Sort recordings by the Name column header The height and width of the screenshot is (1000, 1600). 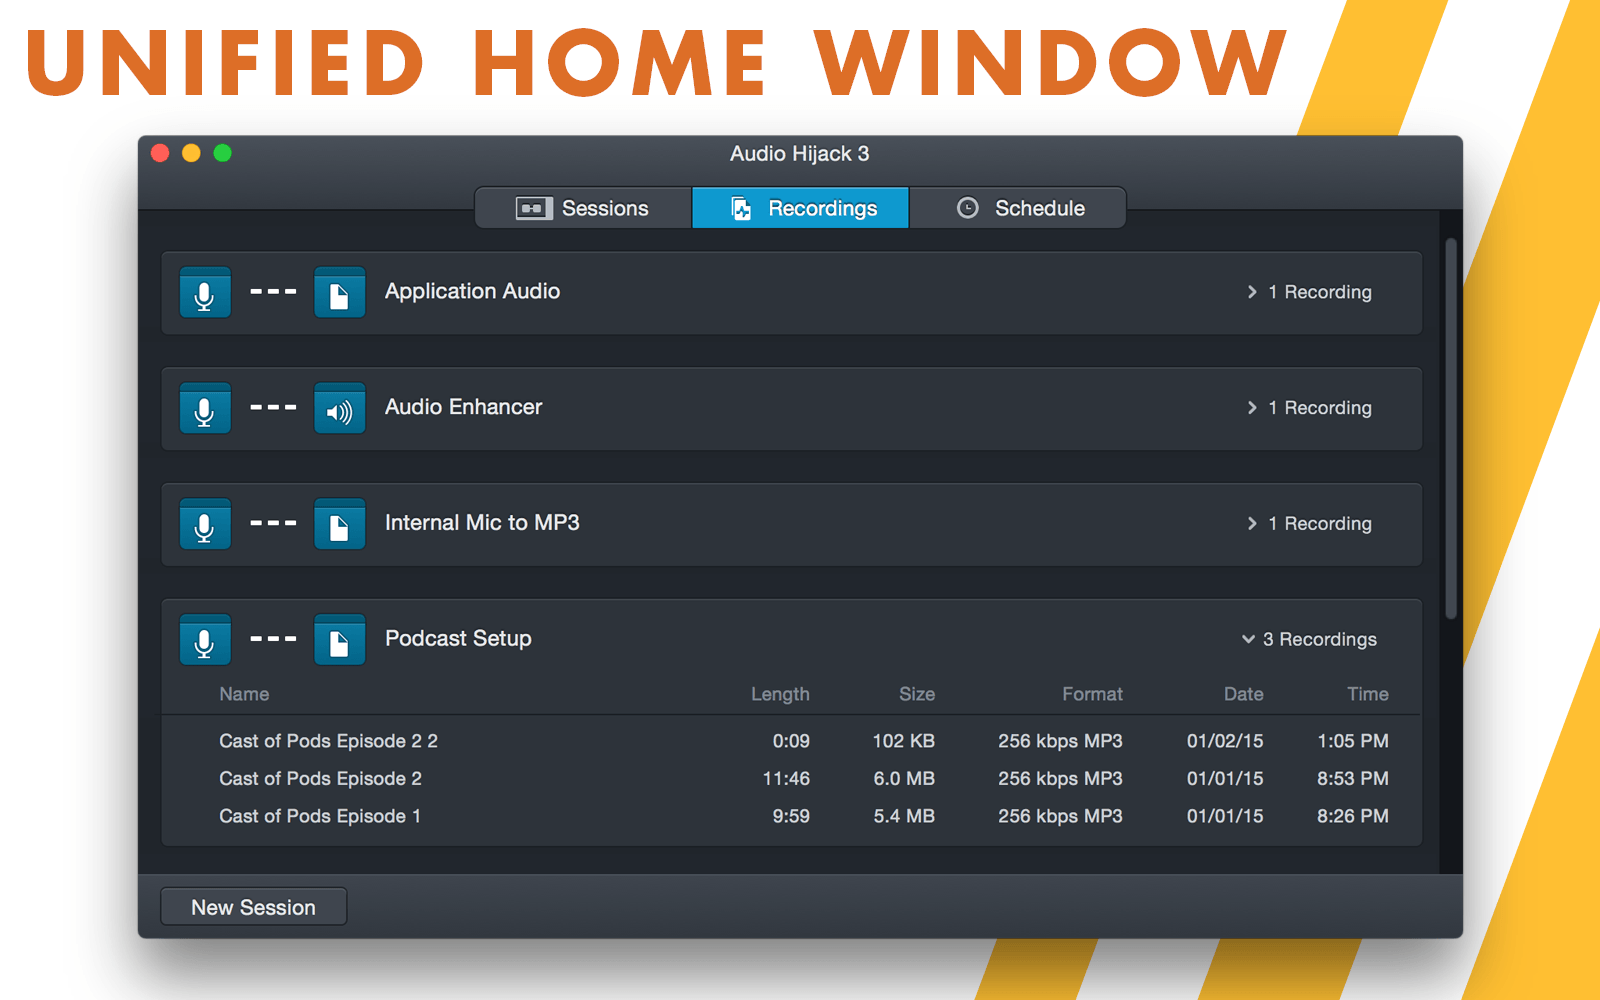(244, 694)
